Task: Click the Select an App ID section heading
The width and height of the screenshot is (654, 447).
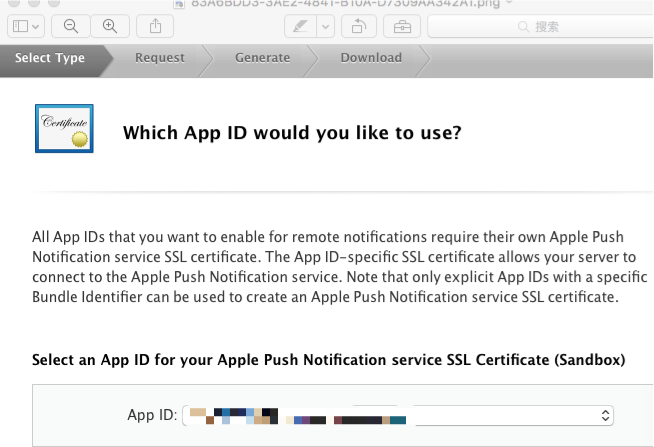Action: (x=329, y=360)
